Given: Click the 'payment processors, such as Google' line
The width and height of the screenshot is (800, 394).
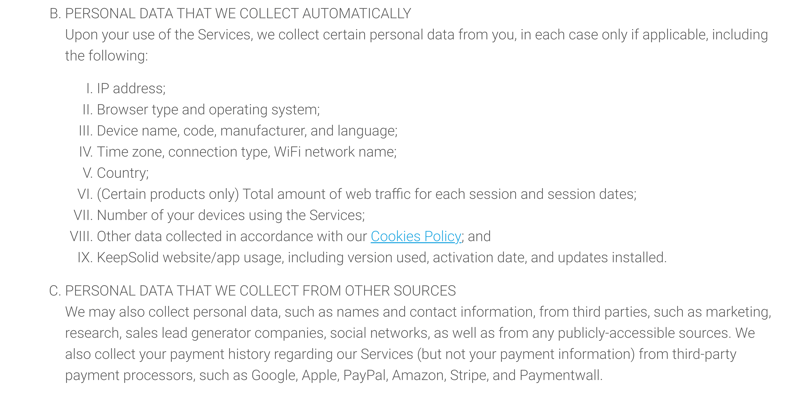Looking at the screenshot, I should (x=334, y=376).
